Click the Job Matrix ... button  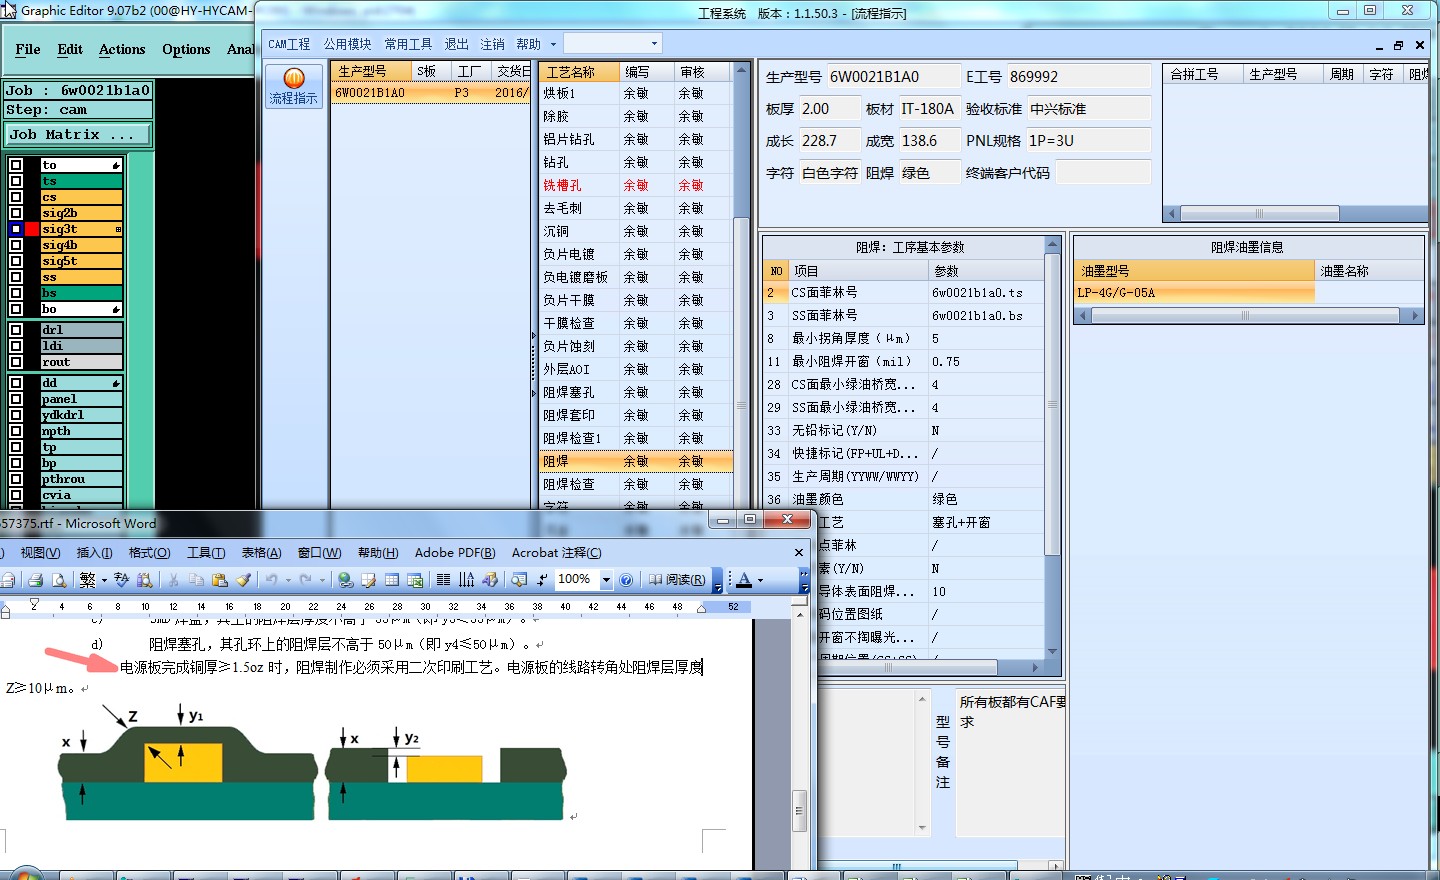point(78,134)
